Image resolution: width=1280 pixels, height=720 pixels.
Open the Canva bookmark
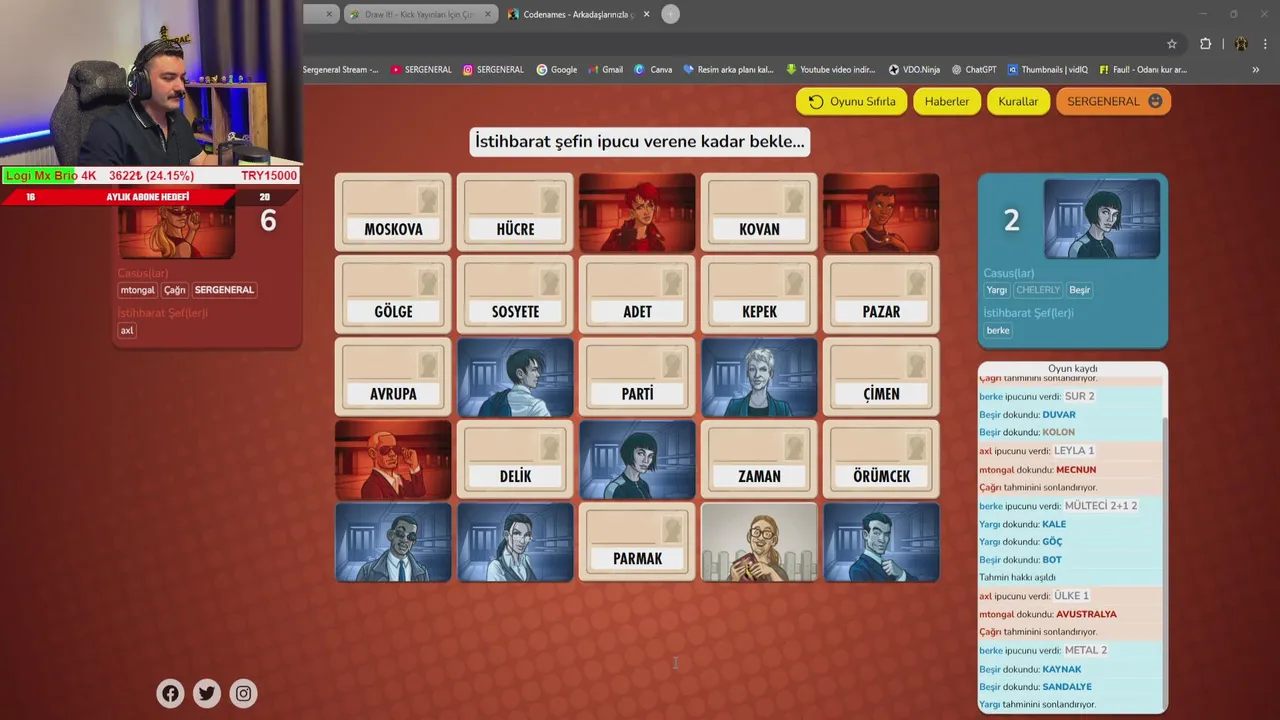652,70
